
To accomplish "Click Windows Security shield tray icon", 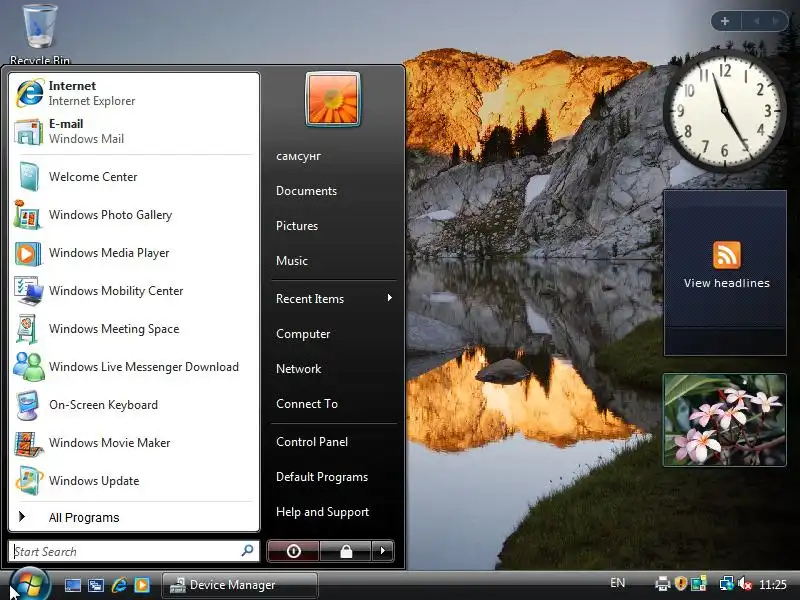I will [x=681, y=583].
